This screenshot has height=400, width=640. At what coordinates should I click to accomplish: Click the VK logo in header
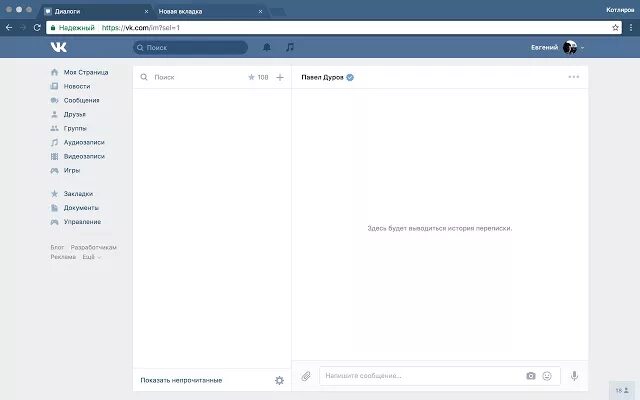coord(59,47)
